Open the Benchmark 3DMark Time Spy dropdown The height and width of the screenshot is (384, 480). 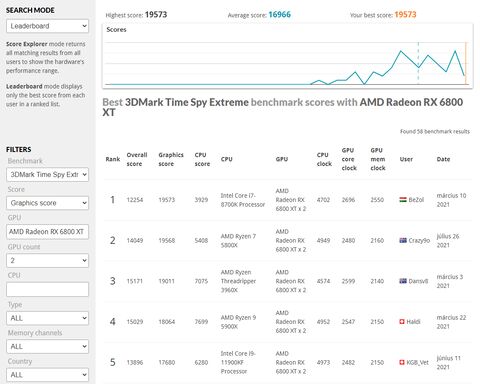pyautogui.click(x=47, y=174)
